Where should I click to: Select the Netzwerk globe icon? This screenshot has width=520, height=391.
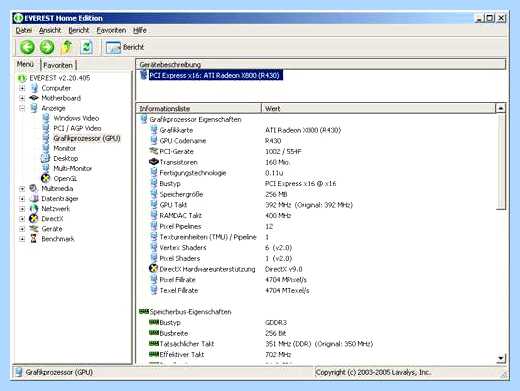click(34, 209)
